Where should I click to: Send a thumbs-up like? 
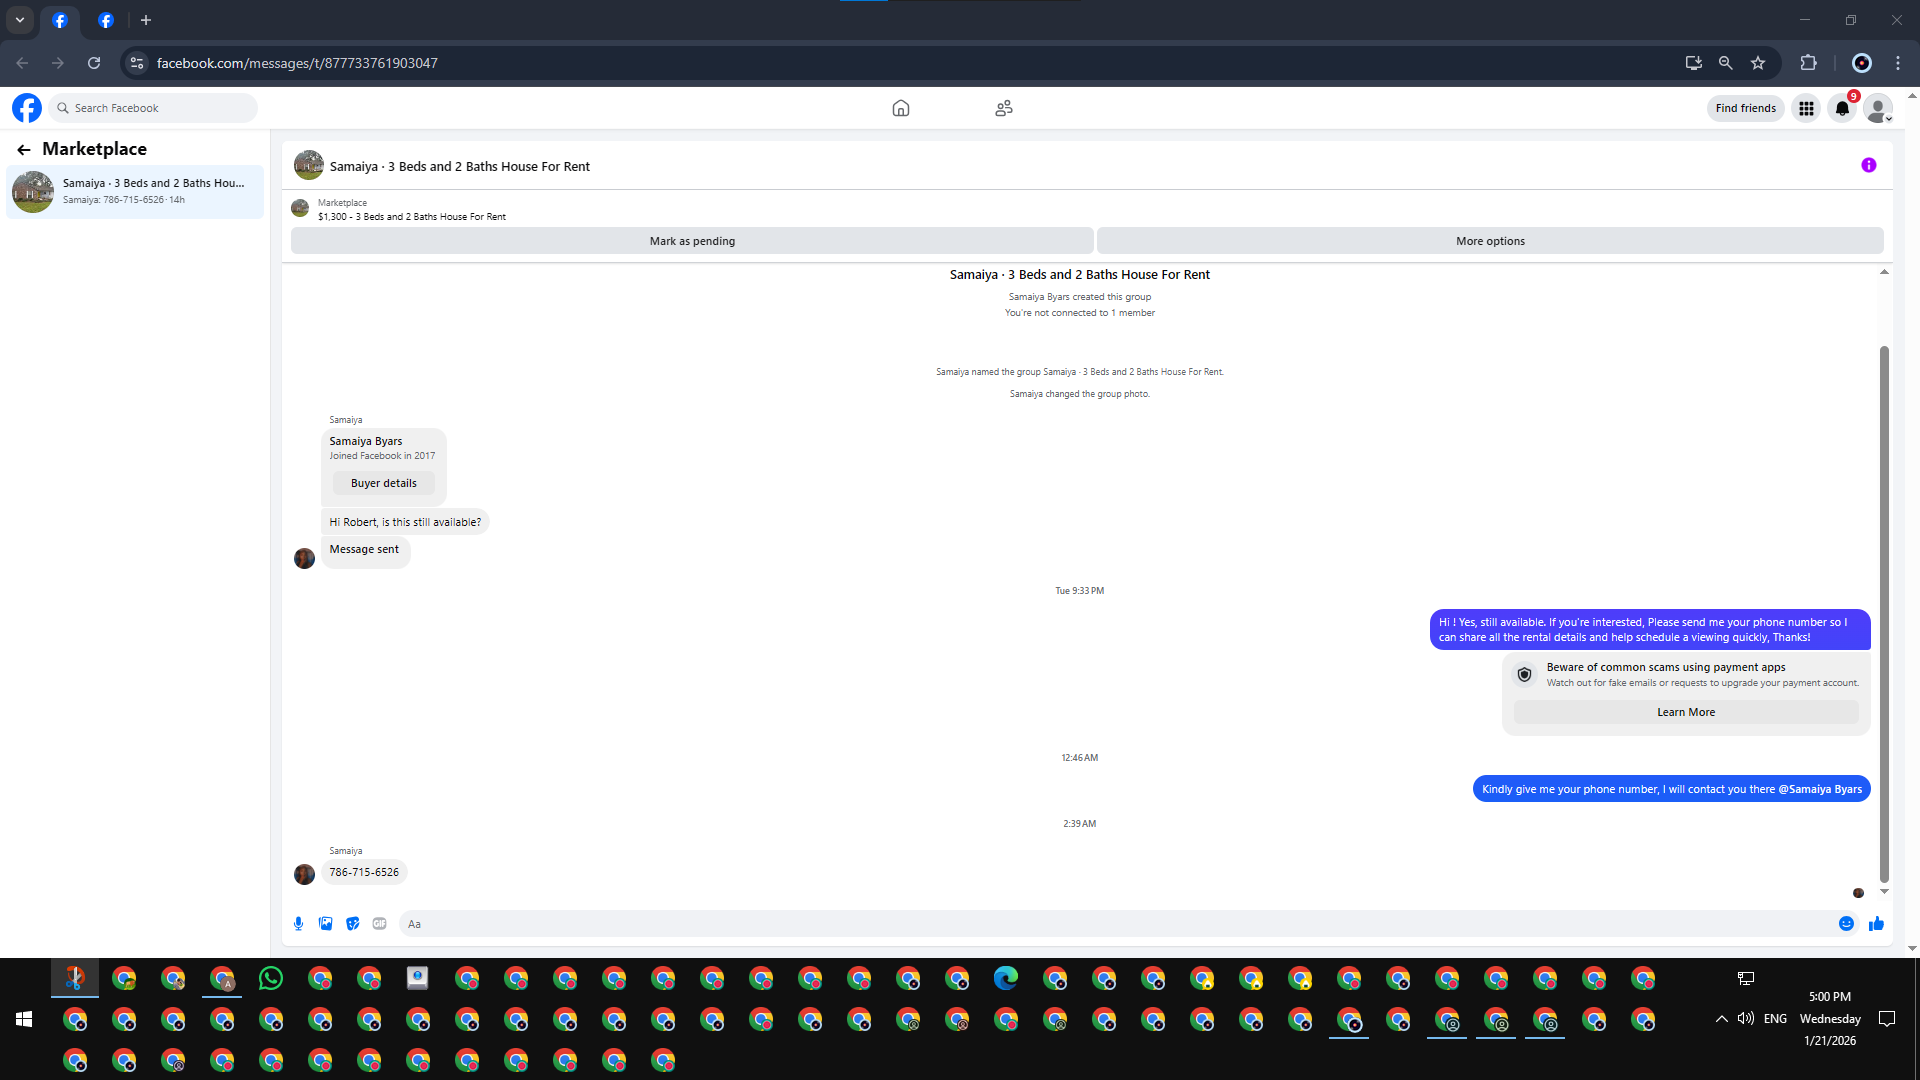1876,924
